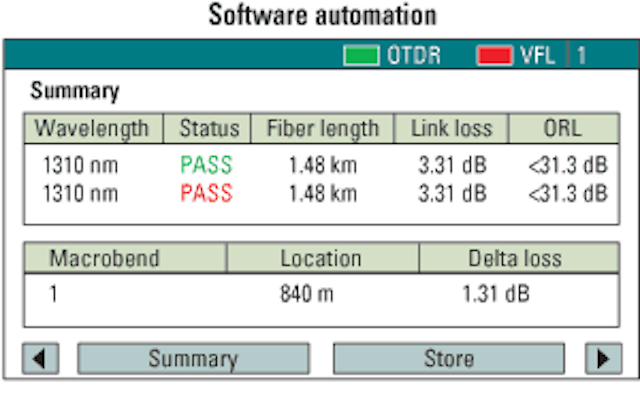Viewport: 640px width, 405px height.
Task: Click the VFL label in header bar
Action: [538, 55]
